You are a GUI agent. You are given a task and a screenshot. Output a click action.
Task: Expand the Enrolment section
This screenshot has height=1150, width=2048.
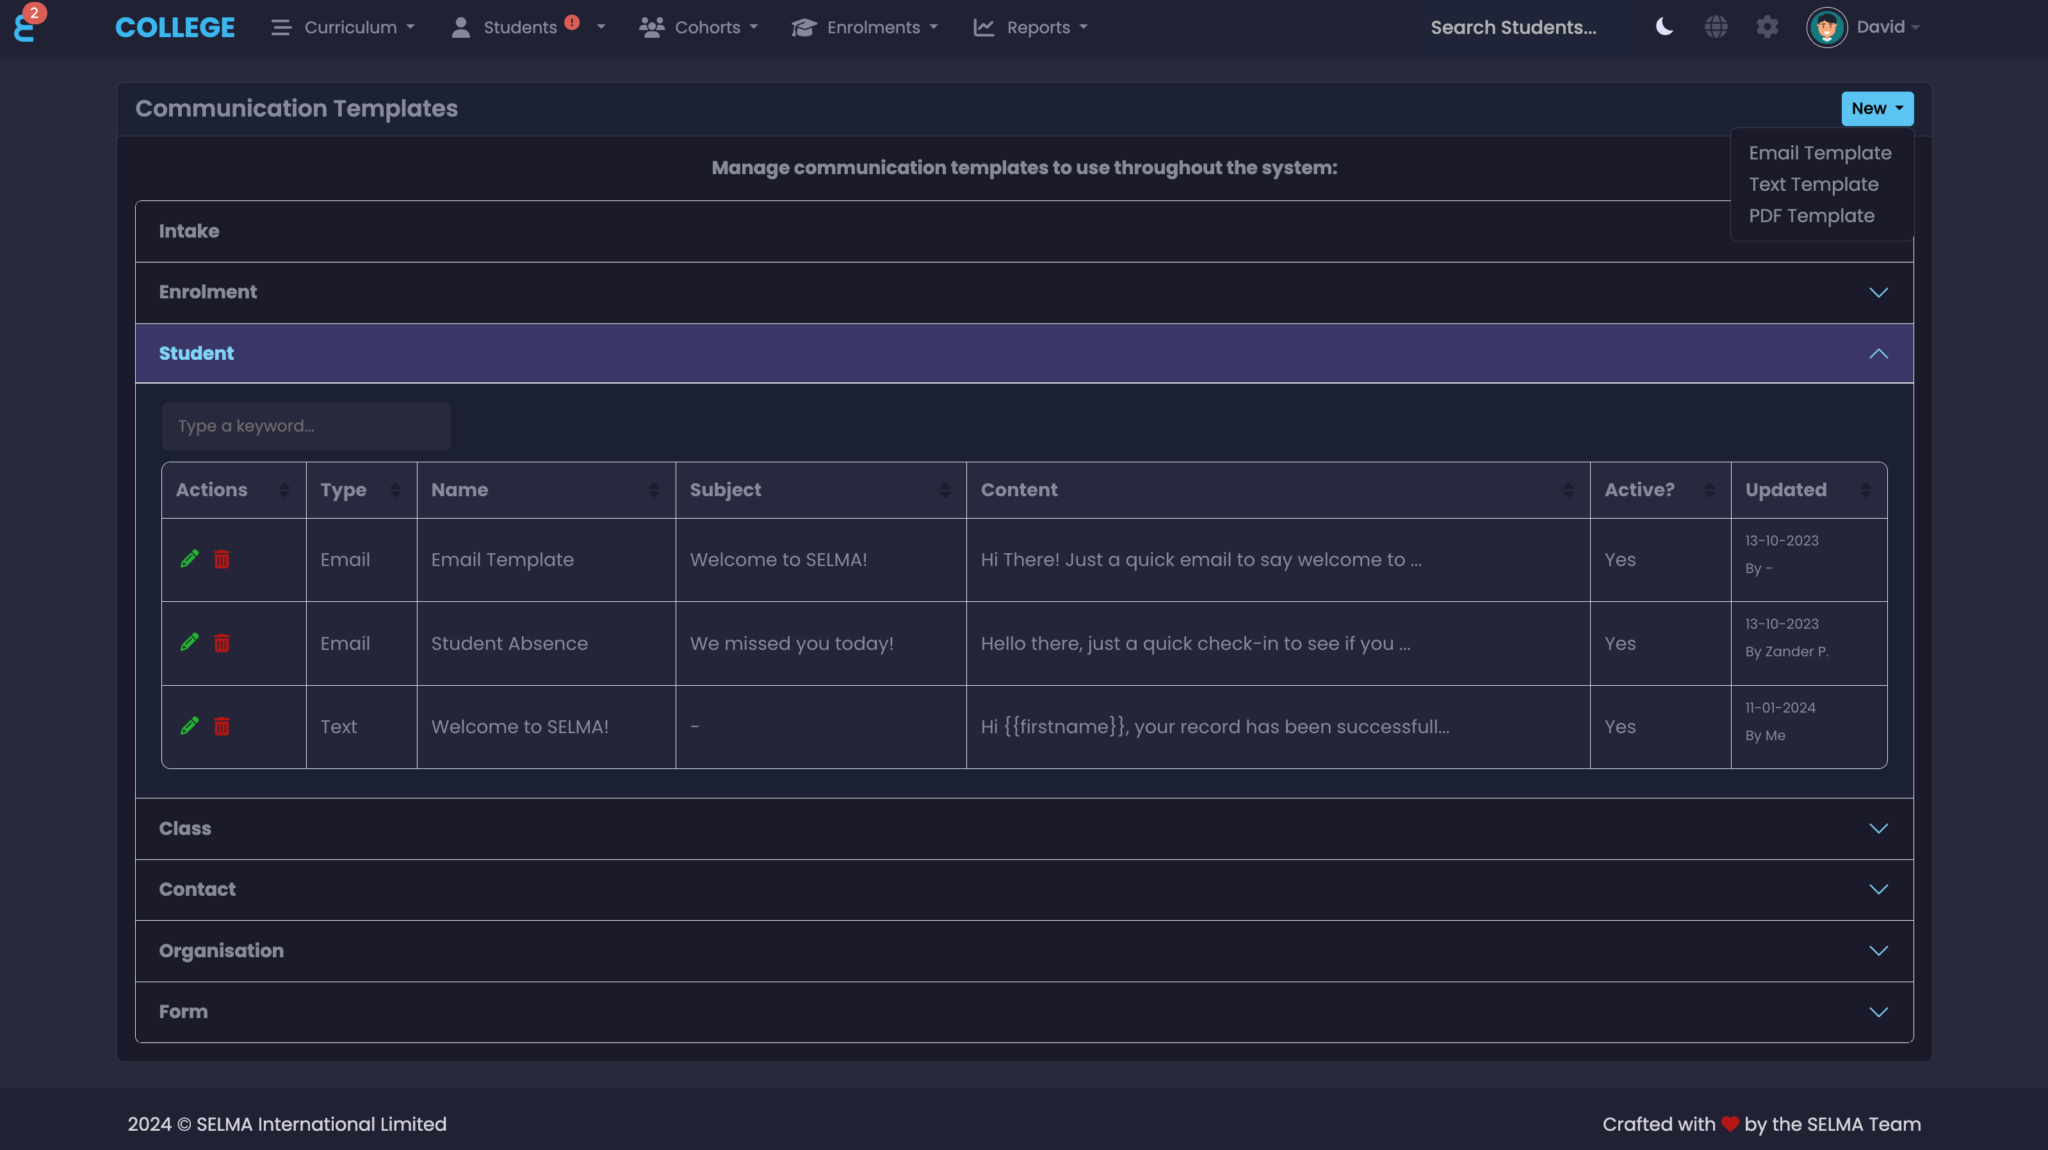1878,293
